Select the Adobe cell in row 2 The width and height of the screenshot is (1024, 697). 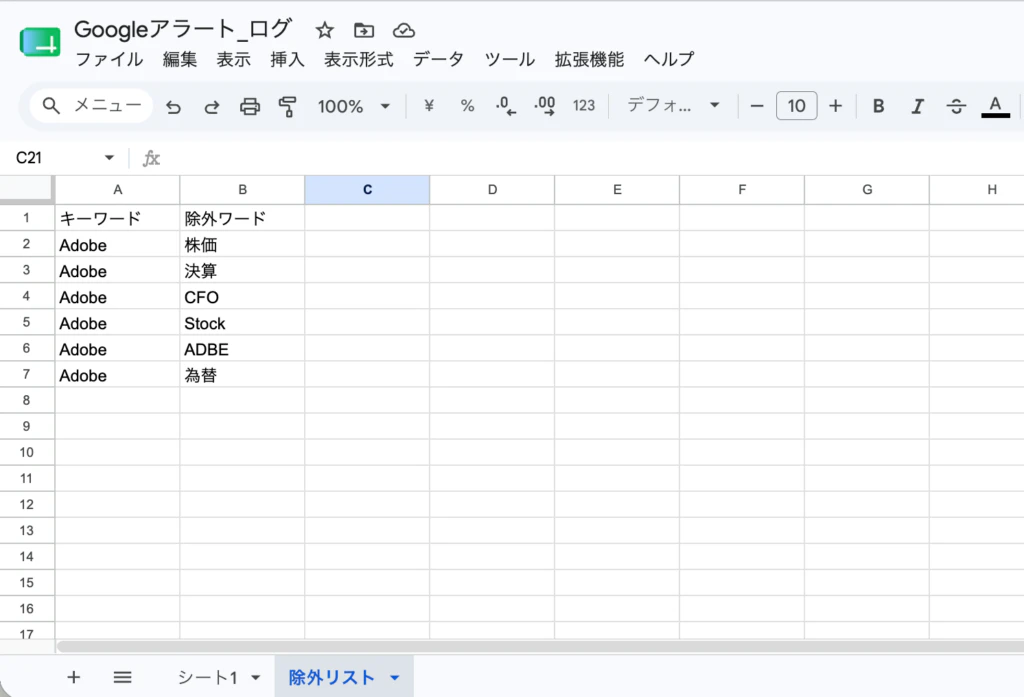[118, 244]
